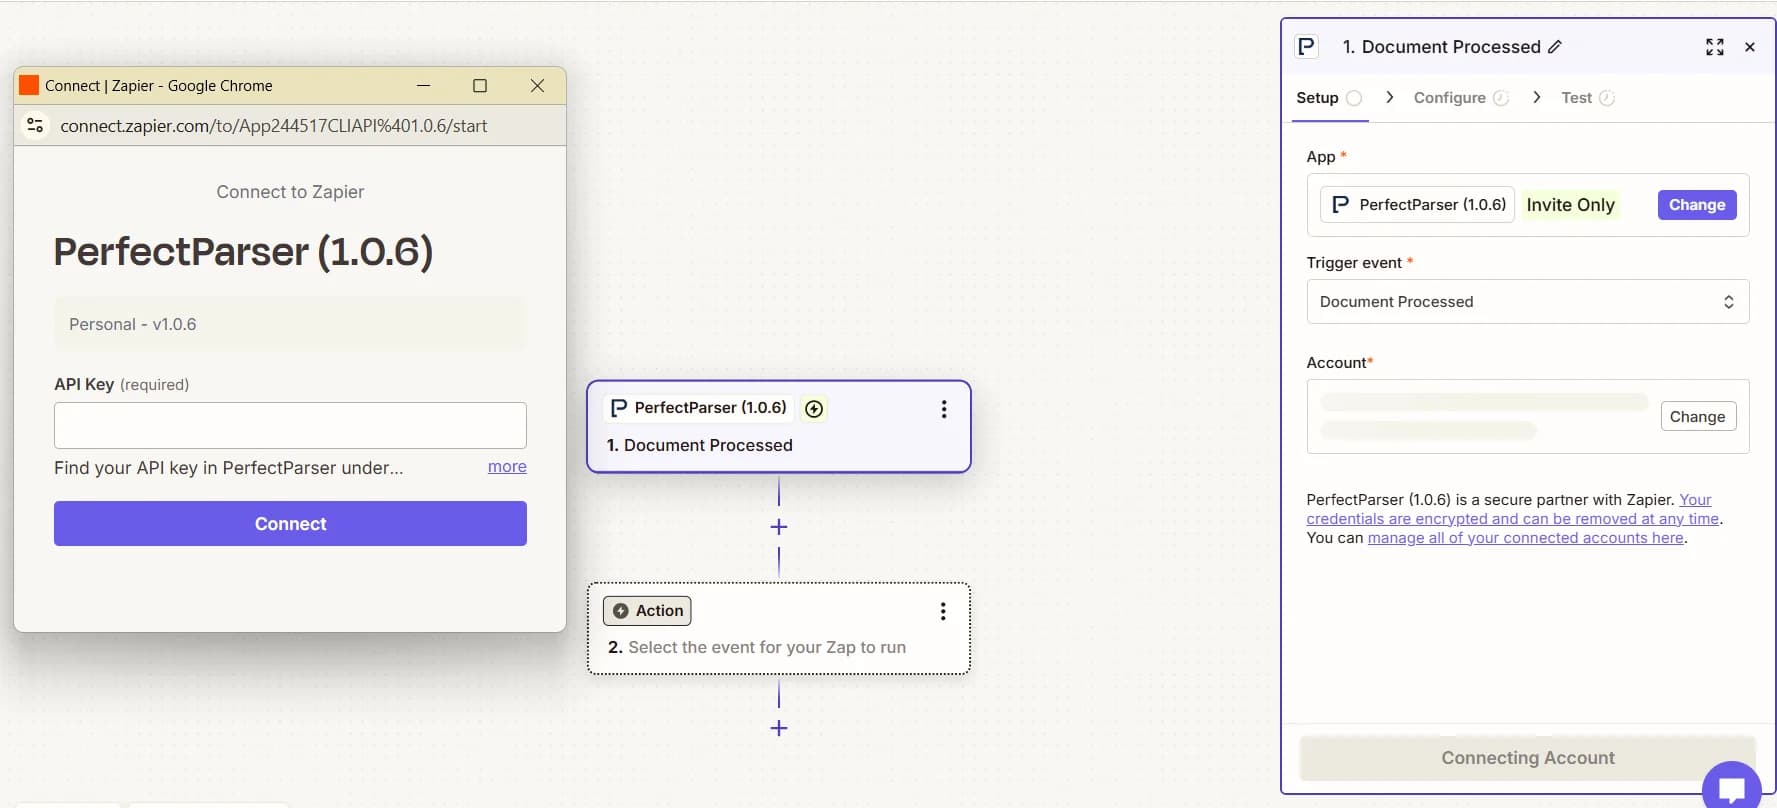Open the 'manage all of your connected accounts here' link
Screen dimensions: 1777x808
click(1525, 537)
